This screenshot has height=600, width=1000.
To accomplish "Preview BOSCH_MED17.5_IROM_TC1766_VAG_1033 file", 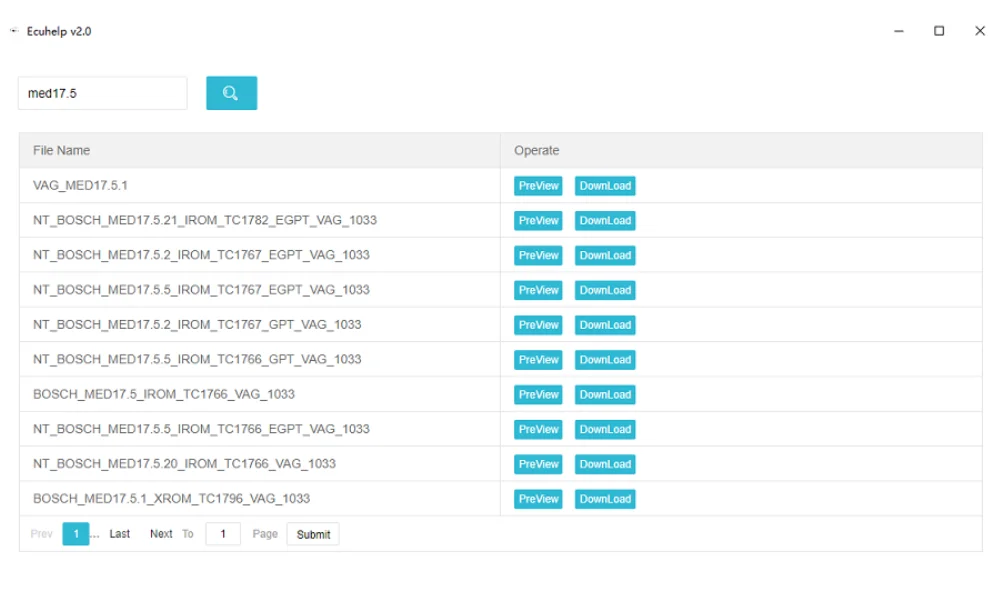I will [x=538, y=394].
